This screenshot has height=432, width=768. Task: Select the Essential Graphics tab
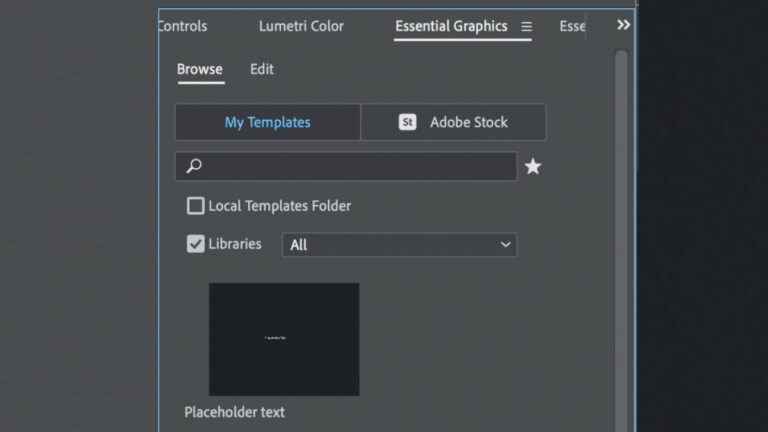tap(451, 26)
